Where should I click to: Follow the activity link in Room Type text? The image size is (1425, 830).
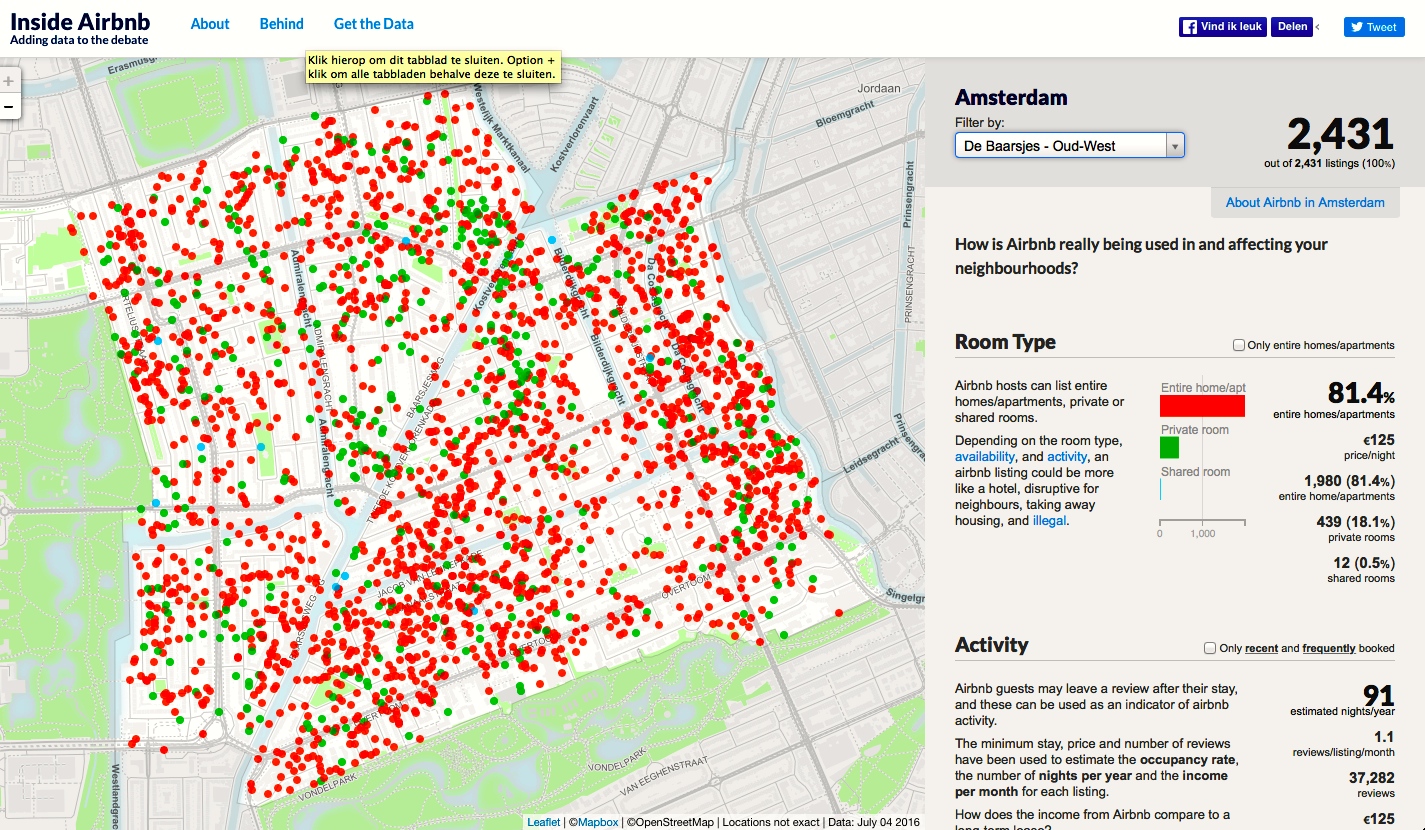click(x=1067, y=457)
